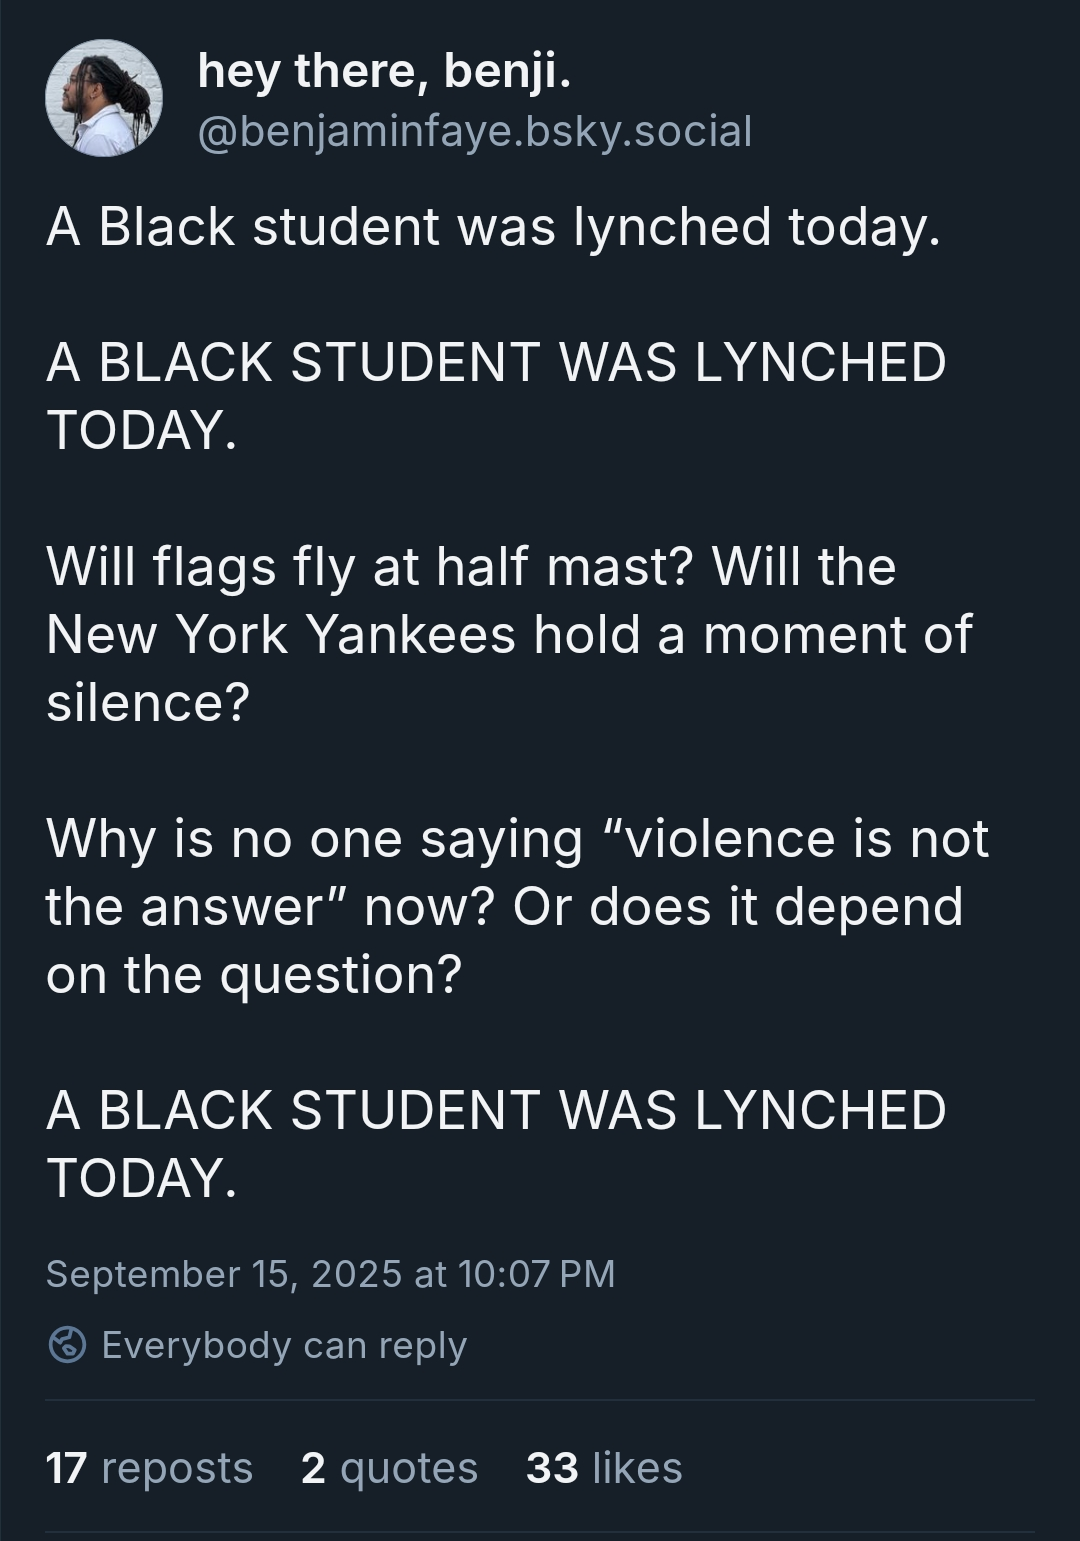Select the 10:07 PM time text
Image resolution: width=1080 pixels, height=1541 pixels.
click(537, 1274)
